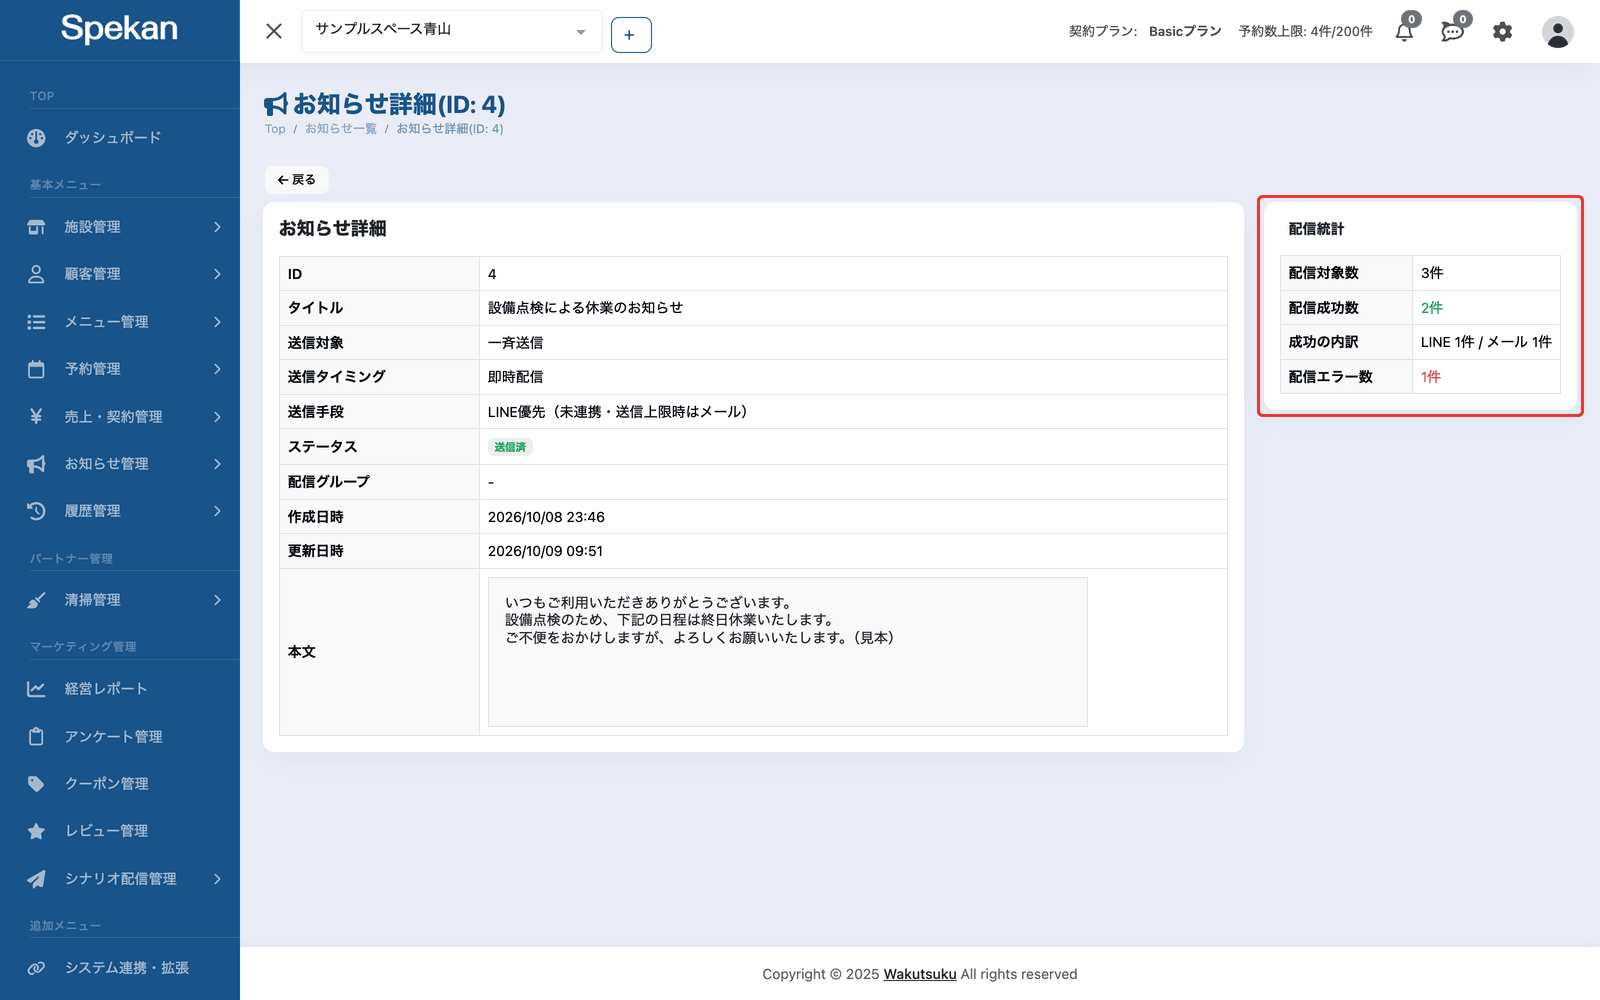This screenshot has height=1000, width=1600.
Task: Click the 清掃管理 broom icon
Action: tap(36, 600)
